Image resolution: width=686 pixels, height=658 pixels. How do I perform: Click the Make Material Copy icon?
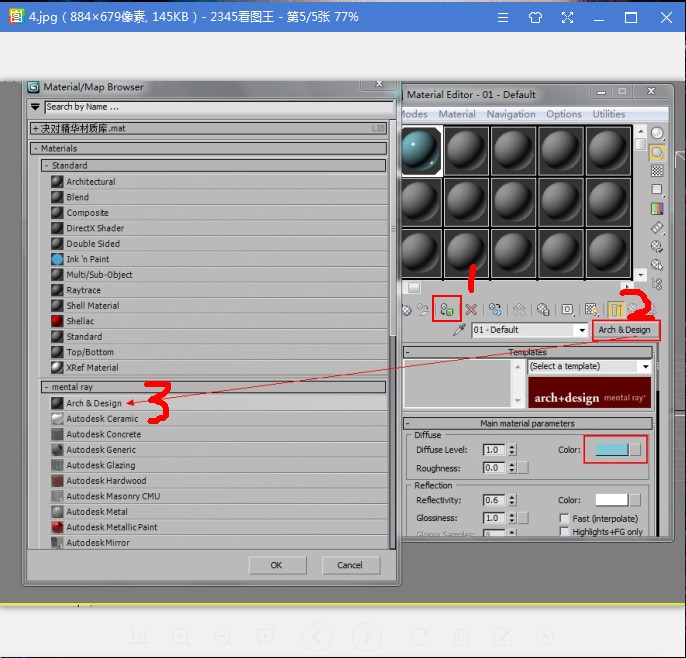point(495,310)
